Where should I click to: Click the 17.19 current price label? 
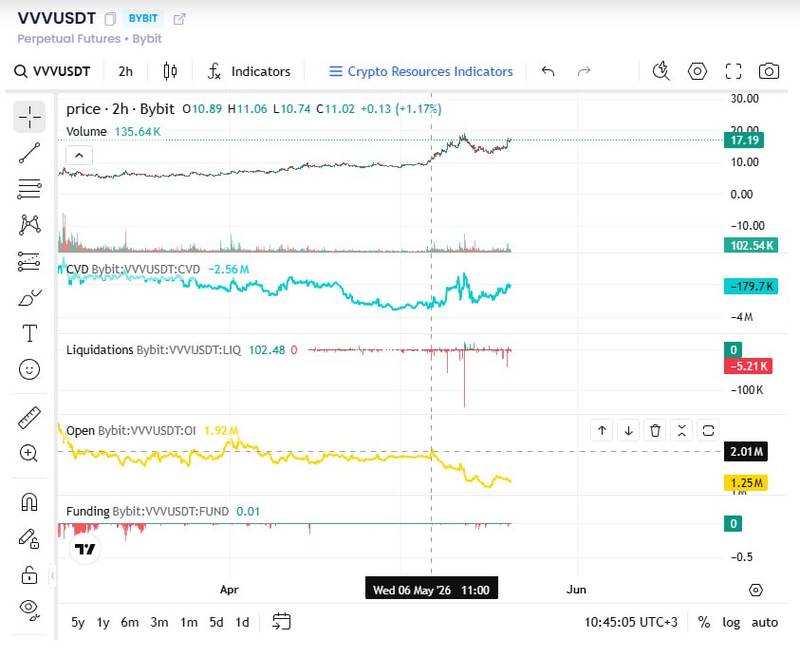tap(744, 140)
